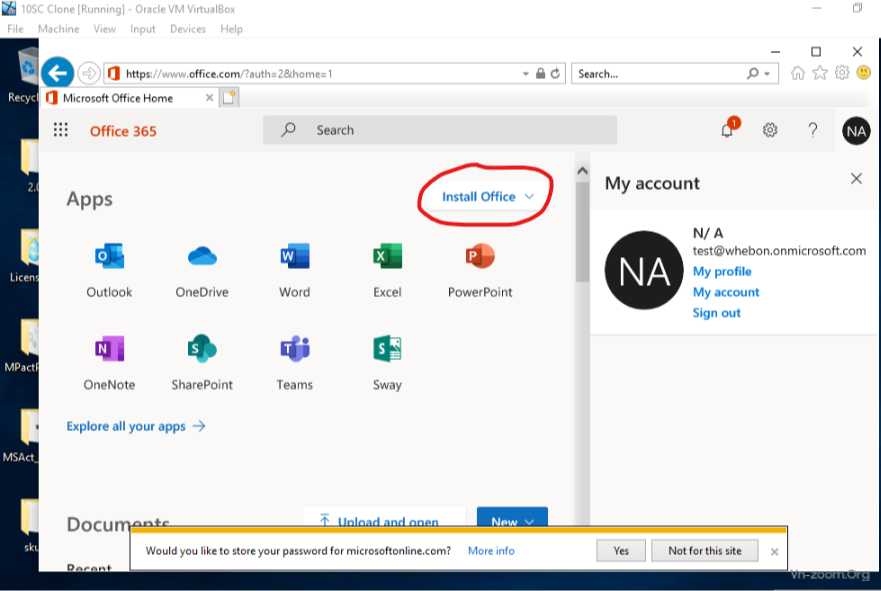This screenshot has width=881, height=591.
Task: Click the Office 365 search box
Action: [440, 130]
